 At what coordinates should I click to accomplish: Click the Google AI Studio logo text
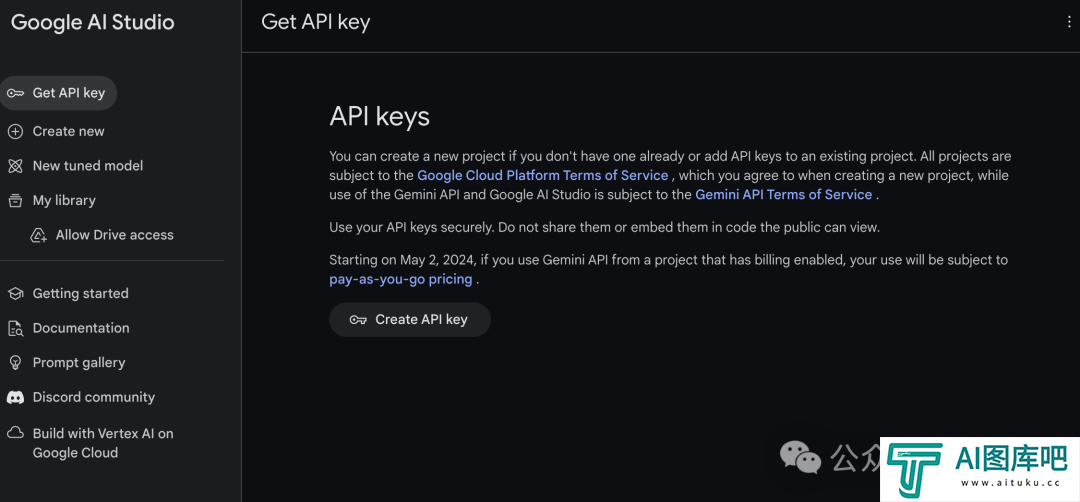(x=93, y=22)
